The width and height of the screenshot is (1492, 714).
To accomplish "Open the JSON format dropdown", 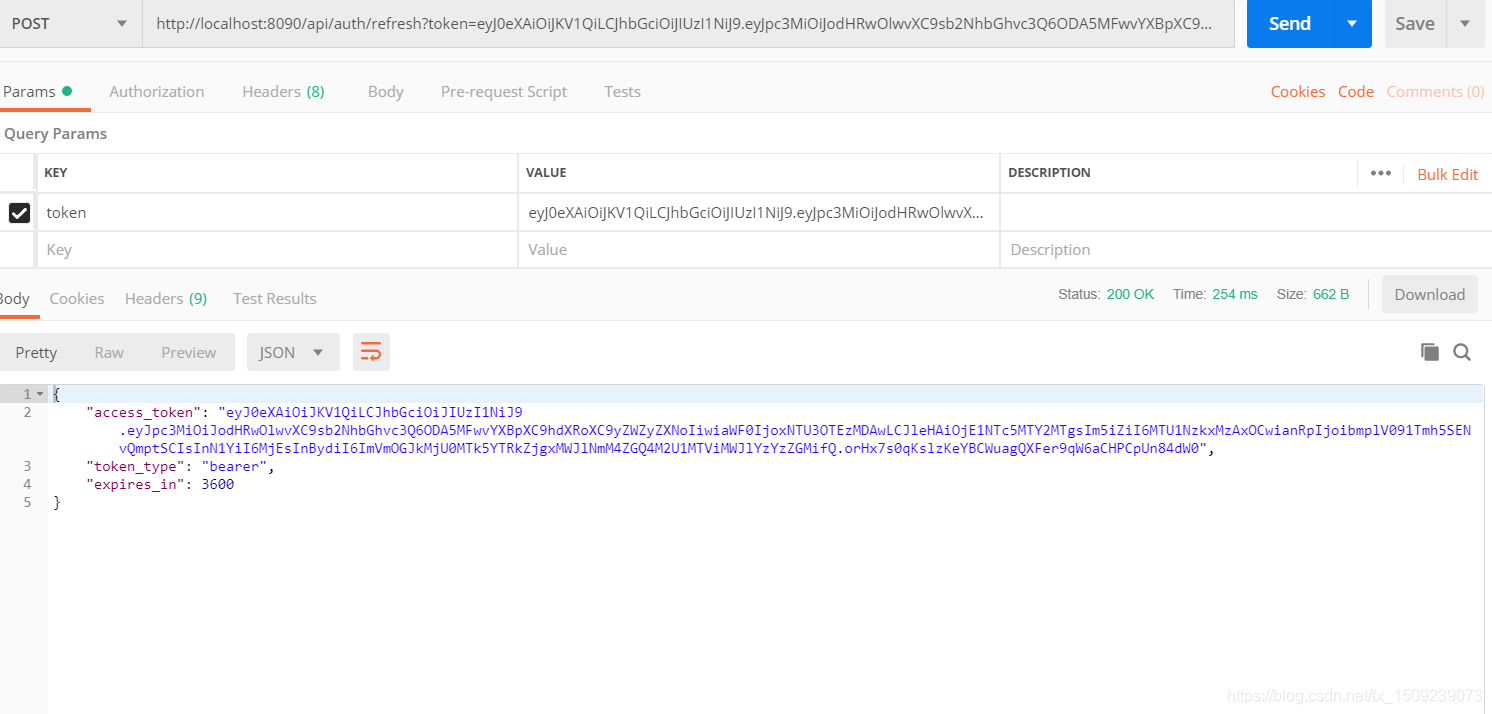I will click(x=293, y=352).
